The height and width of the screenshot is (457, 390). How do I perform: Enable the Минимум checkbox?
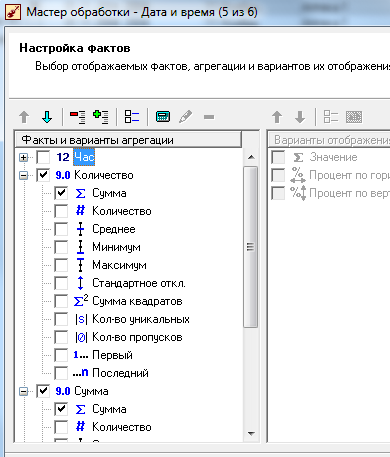pyautogui.click(x=61, y=247)
